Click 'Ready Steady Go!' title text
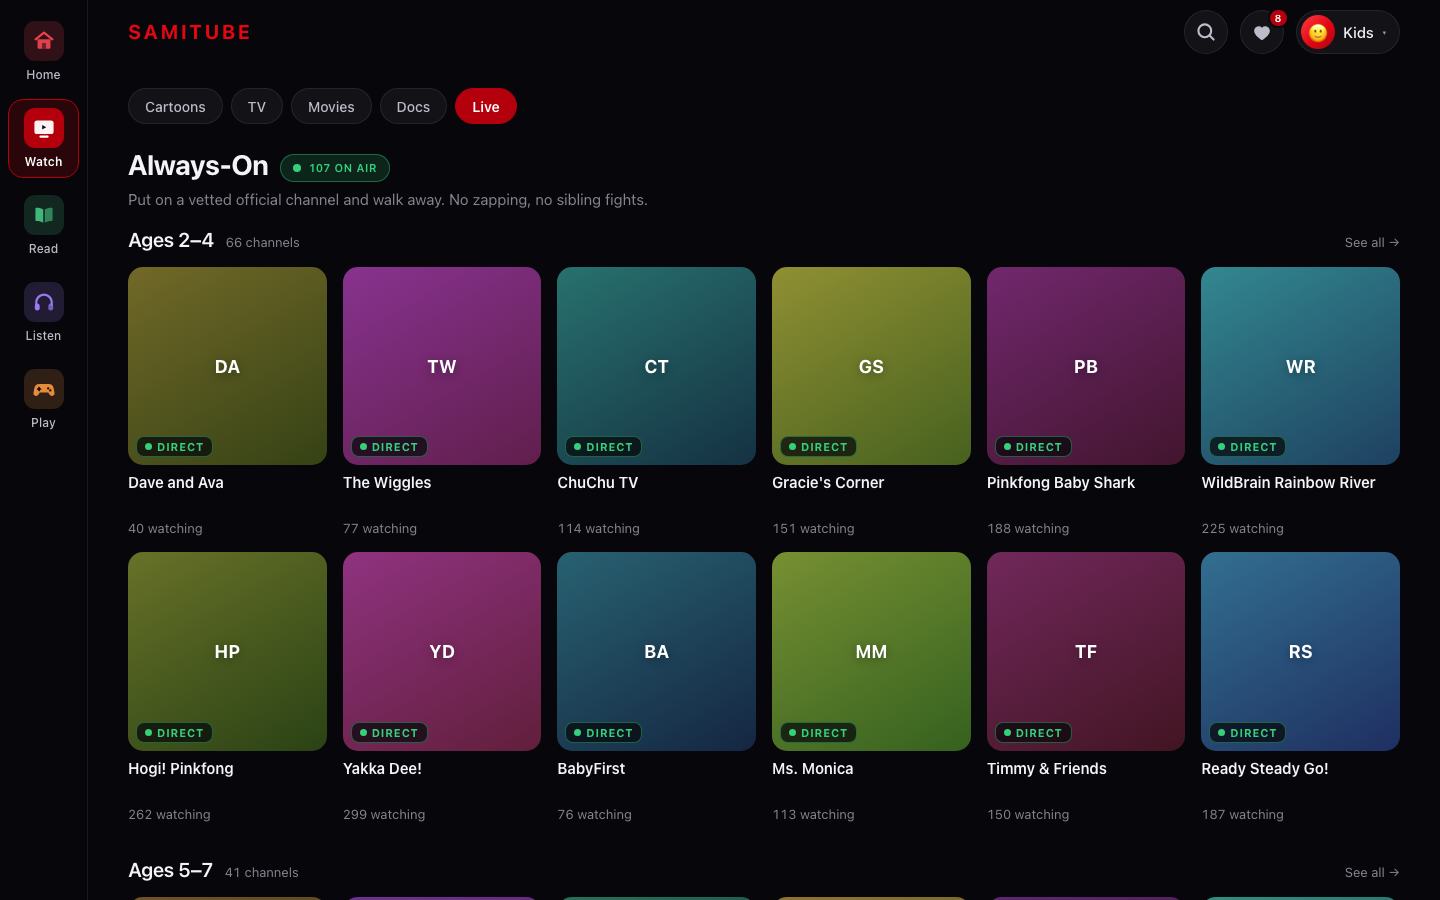Image resolution: width=1440 pixels, height=900 pixels. coord(1265,769)
